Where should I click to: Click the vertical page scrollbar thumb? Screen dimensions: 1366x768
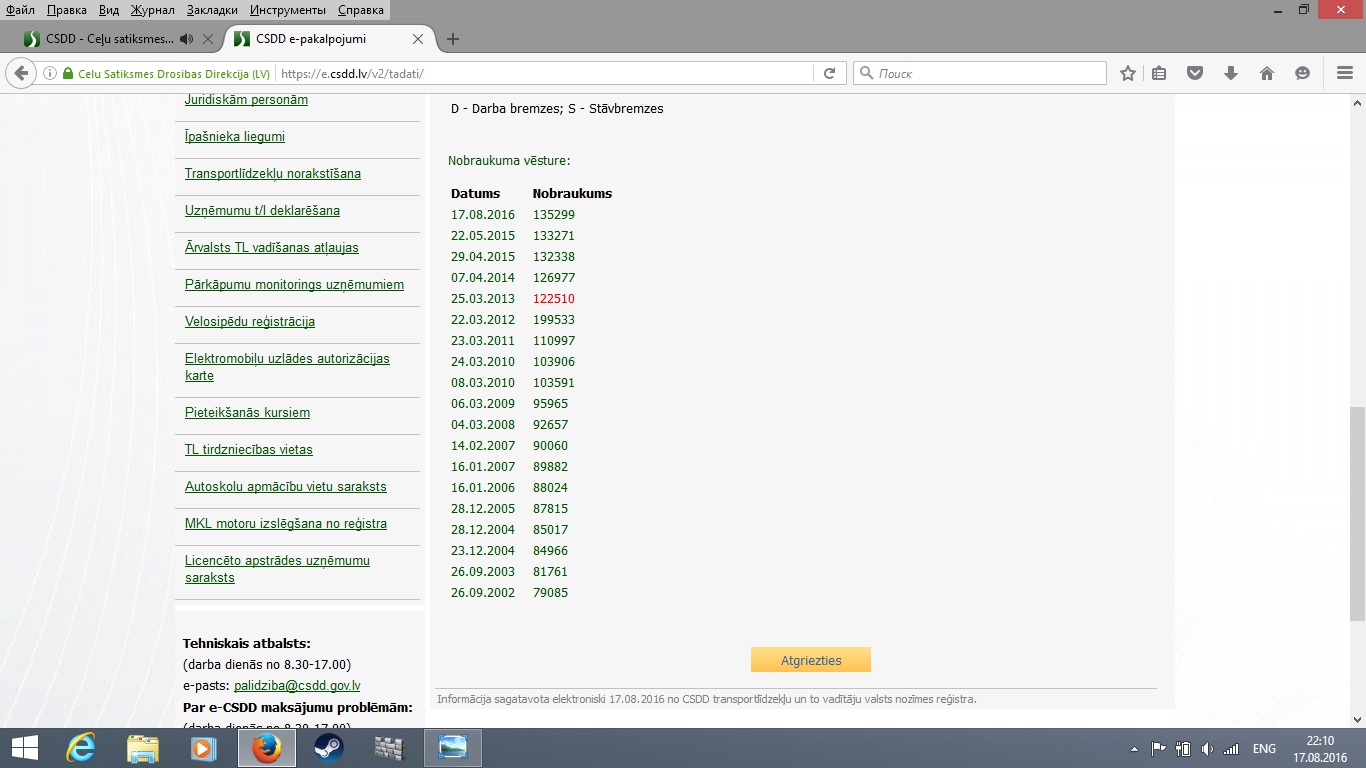1357,513
